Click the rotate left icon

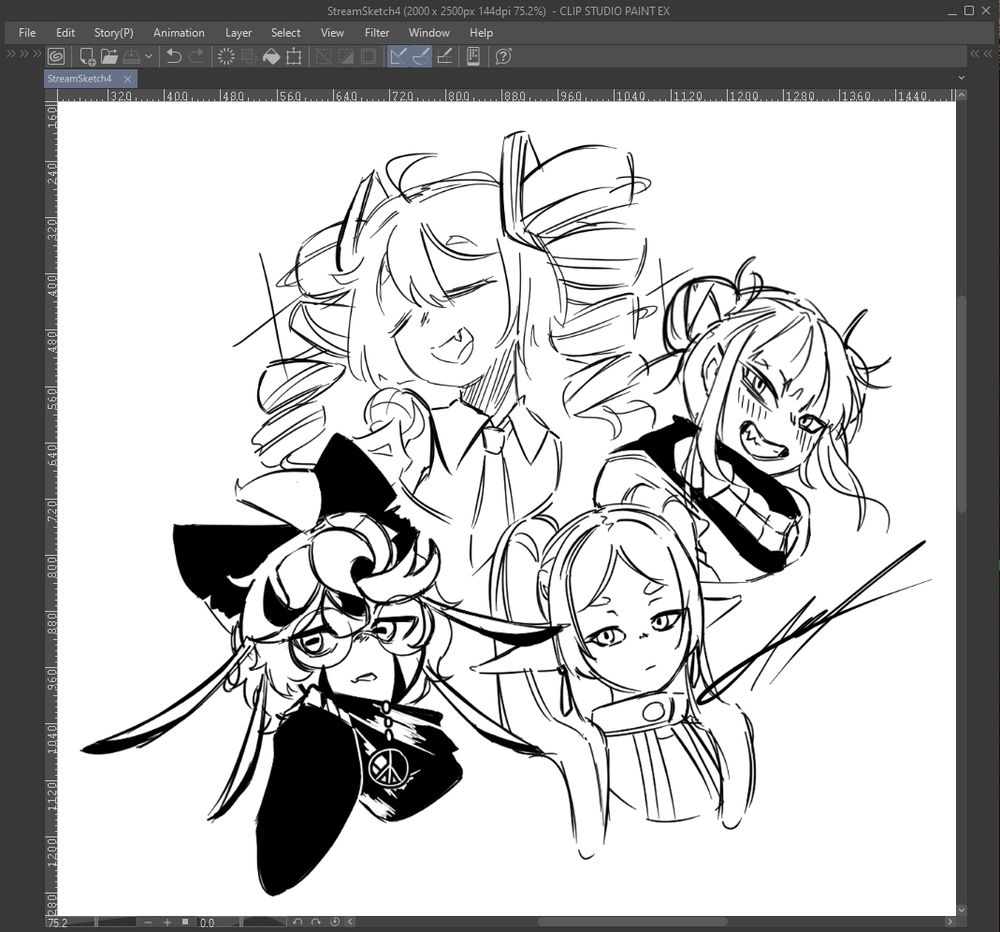pyautogui.click(x=298, y=922)
